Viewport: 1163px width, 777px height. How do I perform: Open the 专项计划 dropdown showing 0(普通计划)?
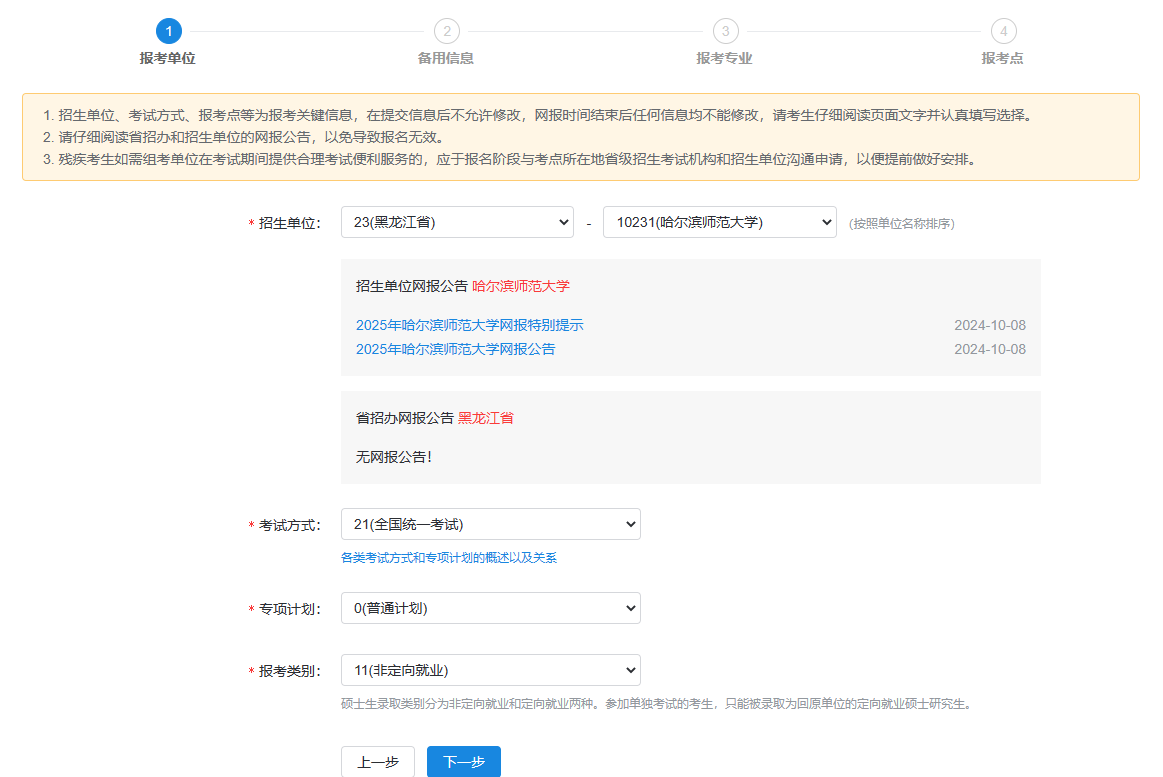click(490, 607)
